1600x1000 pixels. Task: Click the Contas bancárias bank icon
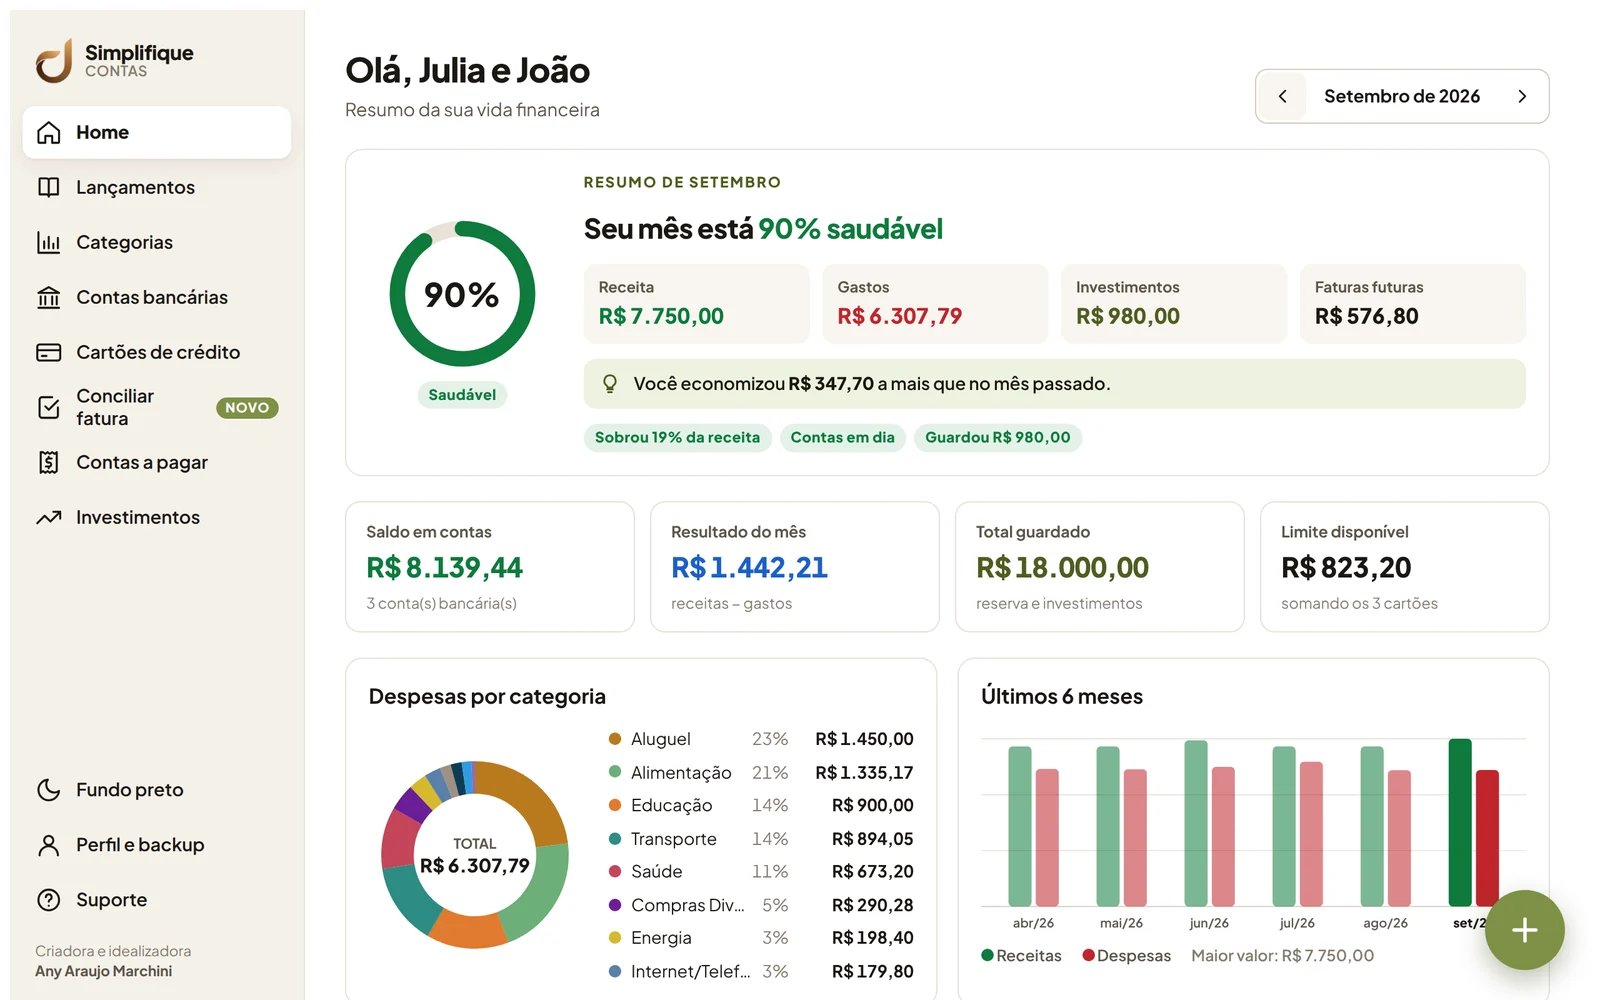[49, 298]
